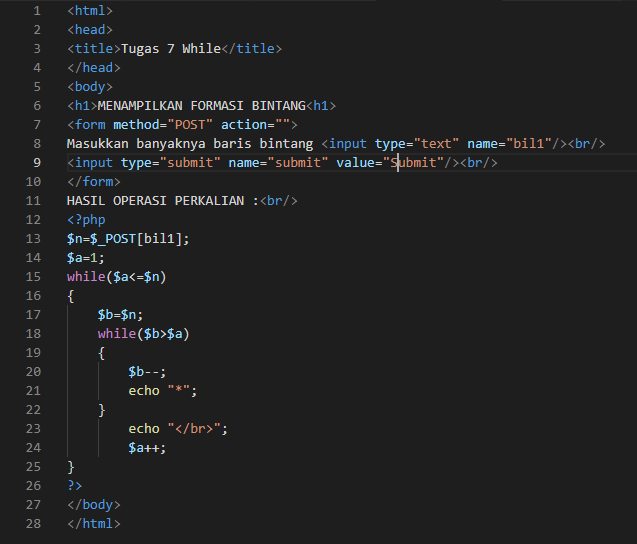Click the ?> closing PHP tag on line 26

click(x=75, y=486)
